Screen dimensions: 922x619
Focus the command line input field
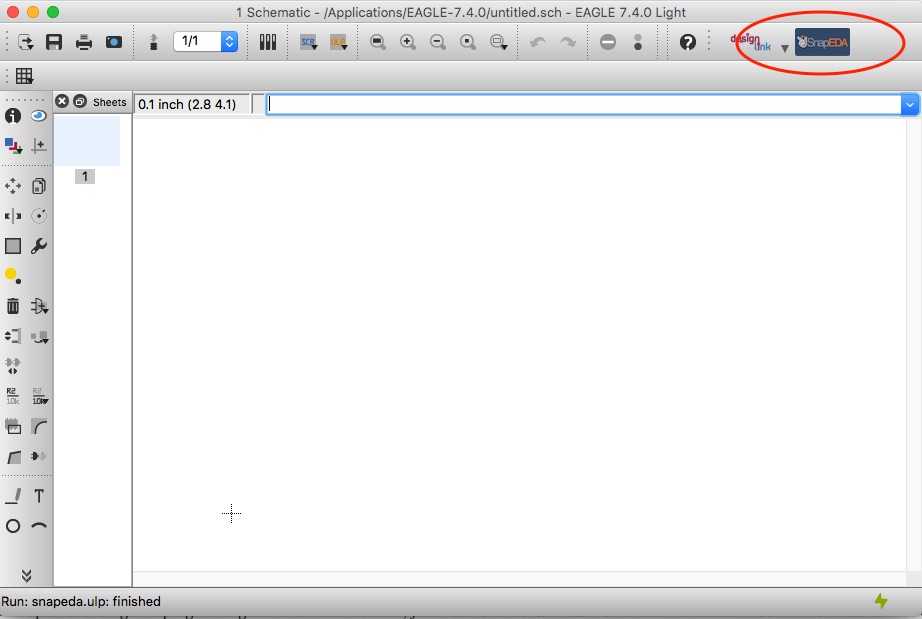(x=584, y=105)
